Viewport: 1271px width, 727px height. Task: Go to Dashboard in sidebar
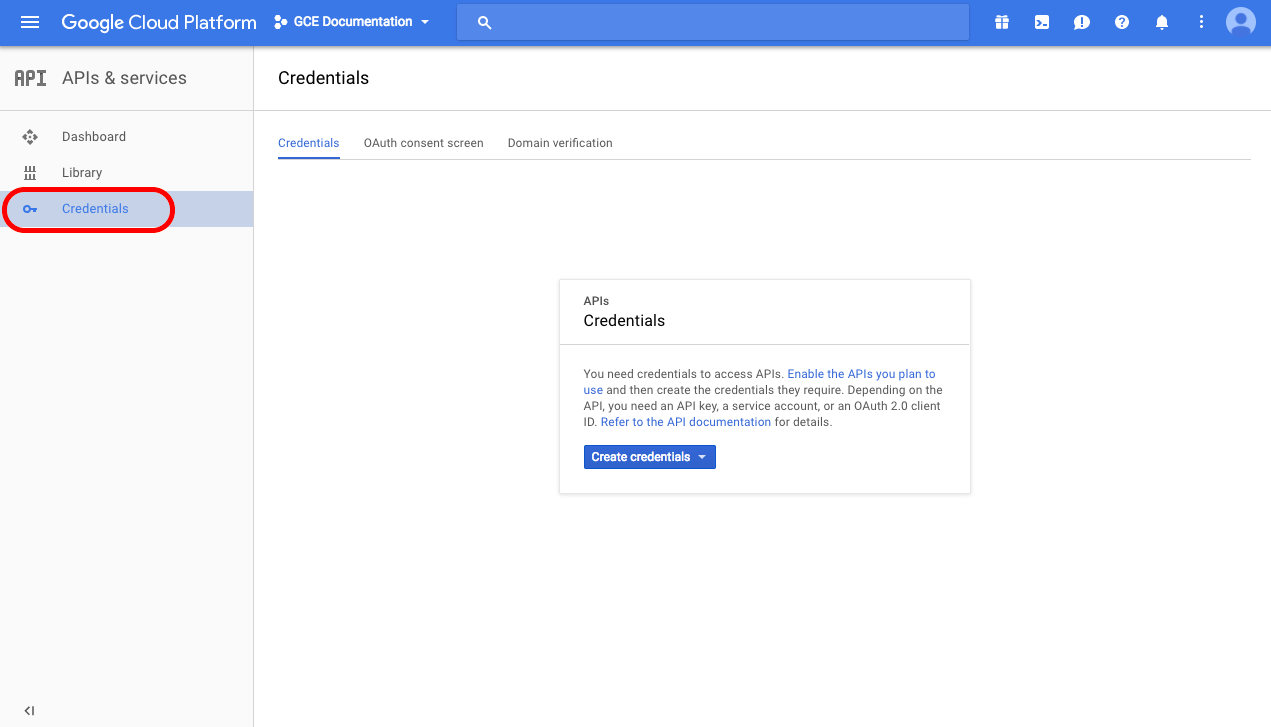point(126,137)
